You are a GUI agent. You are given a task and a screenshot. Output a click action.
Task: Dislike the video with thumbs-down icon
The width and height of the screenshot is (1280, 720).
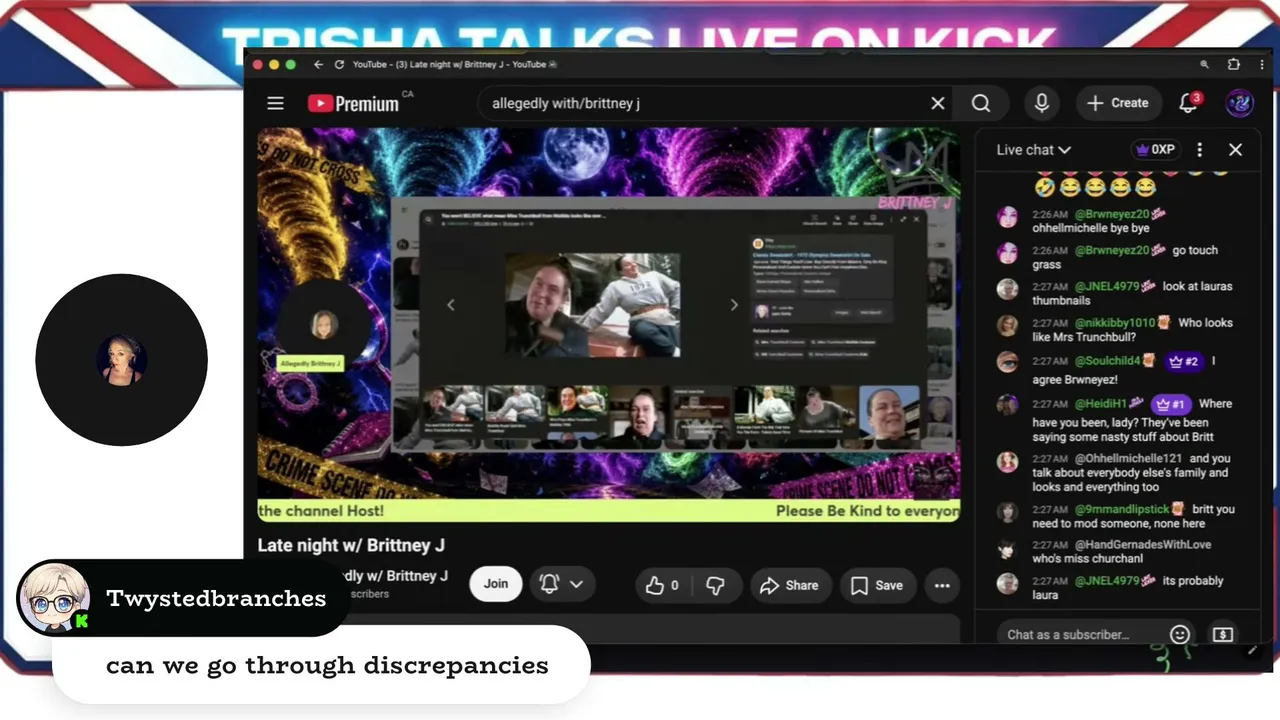coord(715,585)
